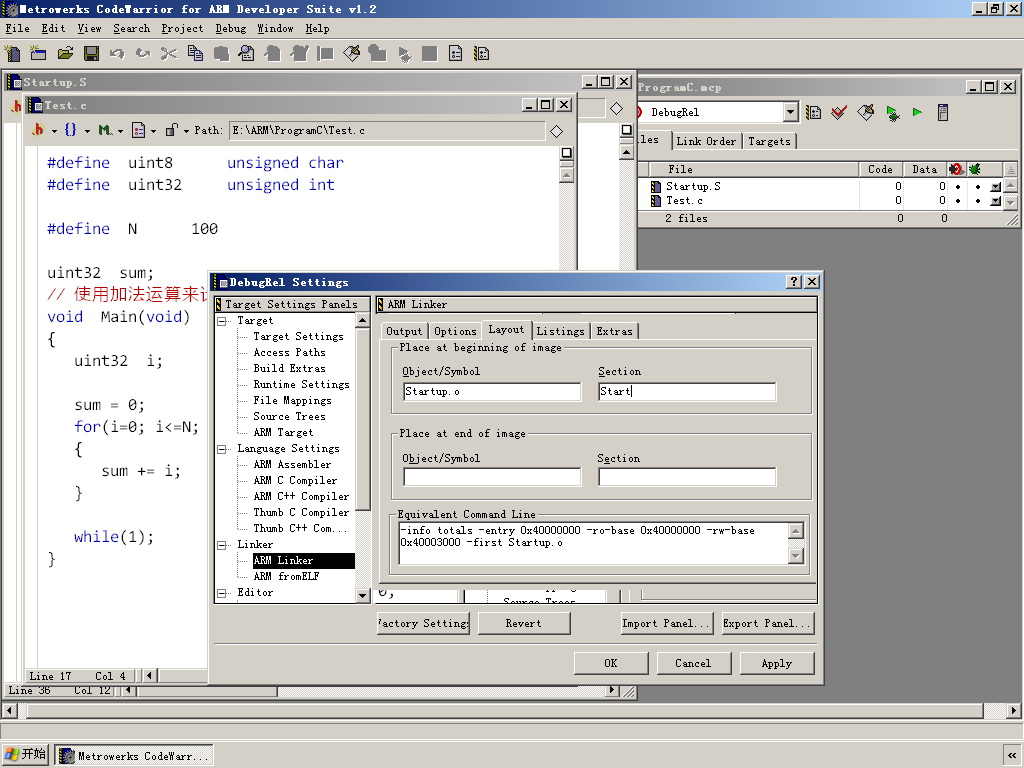This screenshot has width=1024, height=768.
Task: Save with the floppy disk toolbar icon
Action: (91, 53)
